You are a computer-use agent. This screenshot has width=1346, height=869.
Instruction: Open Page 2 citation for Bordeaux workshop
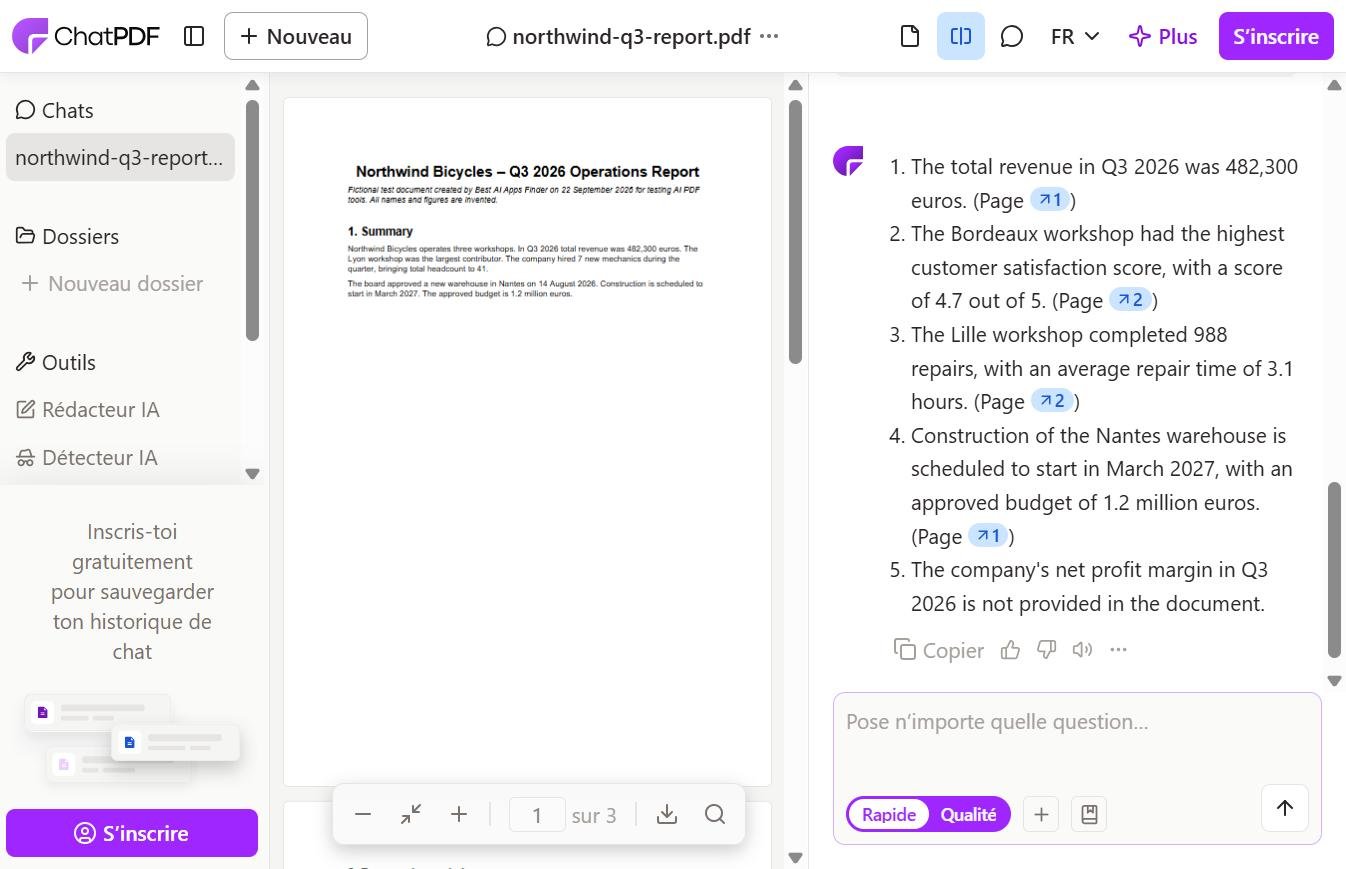click(x=1132, y=300)
